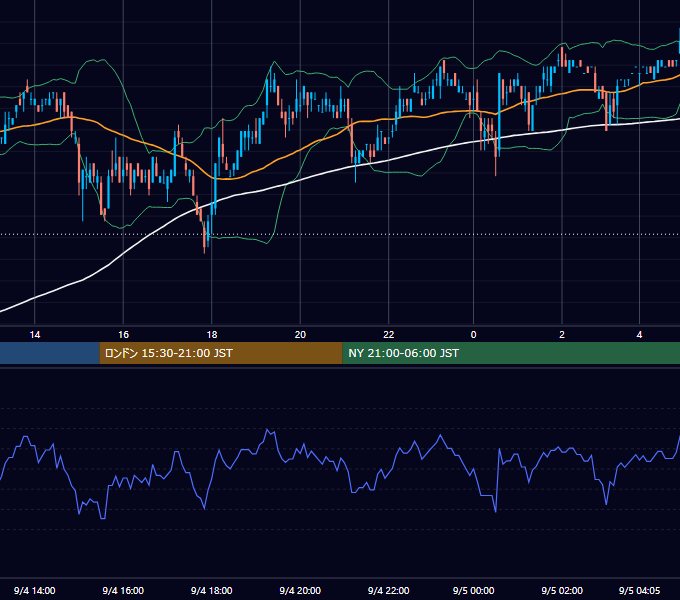Click time axis label 16 on price chart
This screenshot has height=600, width=680.
123,335
